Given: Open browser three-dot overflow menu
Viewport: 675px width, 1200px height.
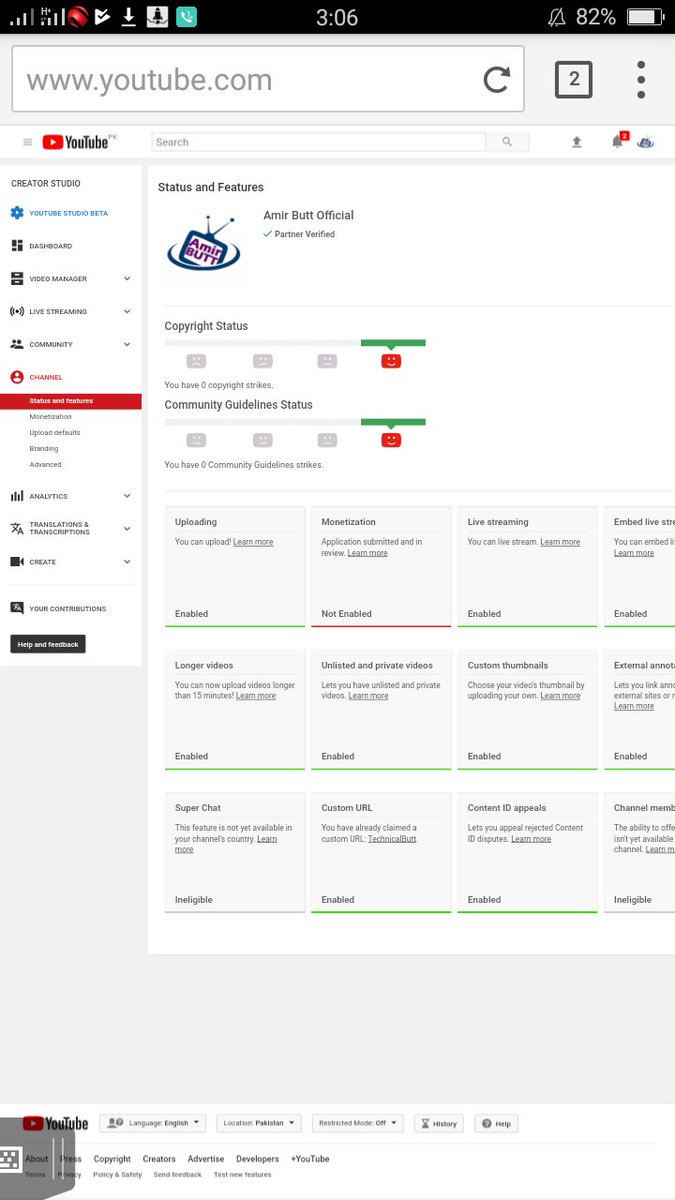Looking at the screenshot, I should click(641, 80).
